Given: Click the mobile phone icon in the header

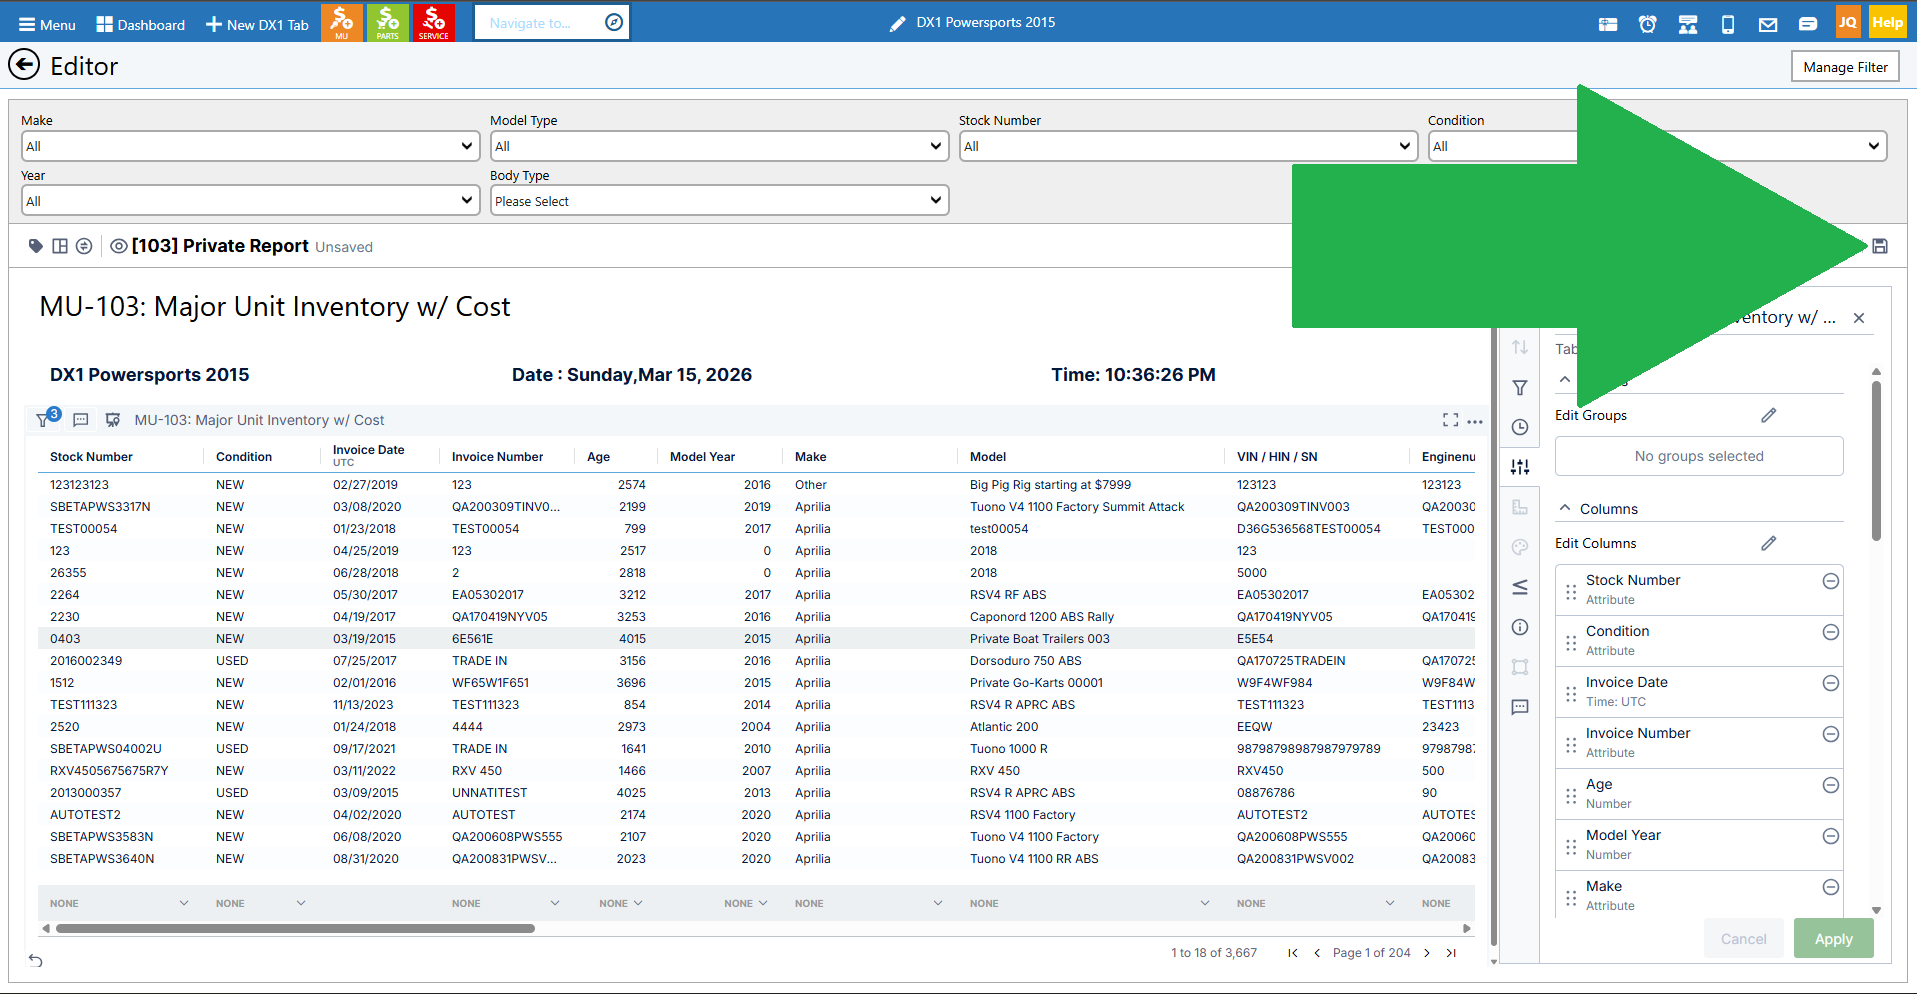Looking at the screenshot, I should (x=1728, y=24).
